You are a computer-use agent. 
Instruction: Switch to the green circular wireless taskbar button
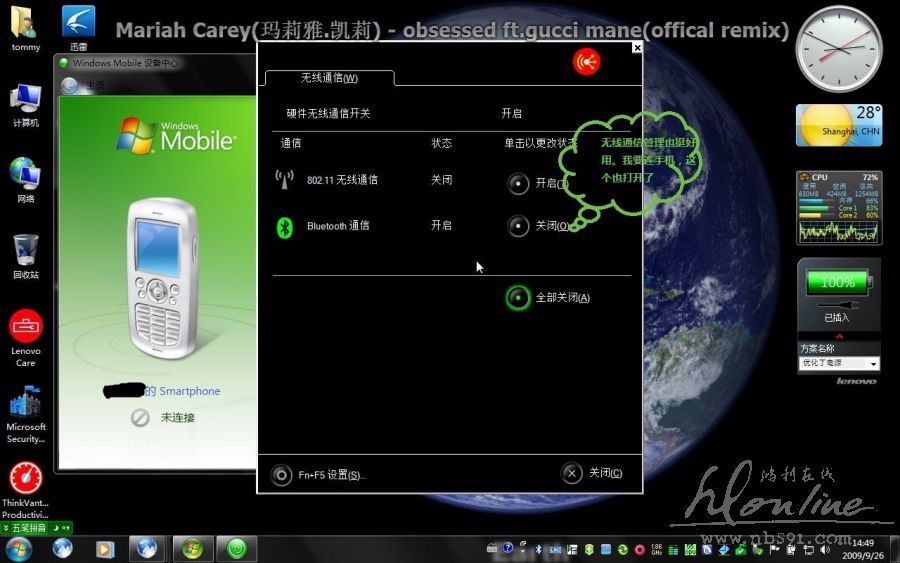236,549
